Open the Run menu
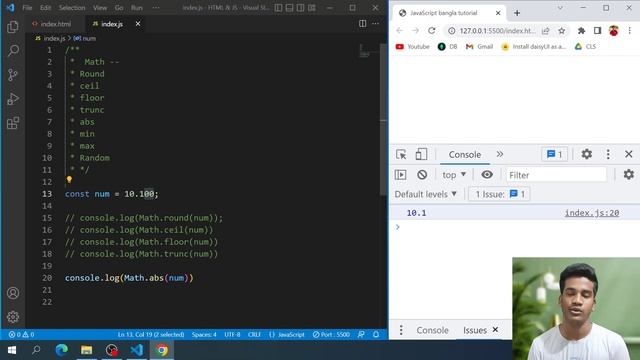Screen dimensions: 640x360 (137, 8)
